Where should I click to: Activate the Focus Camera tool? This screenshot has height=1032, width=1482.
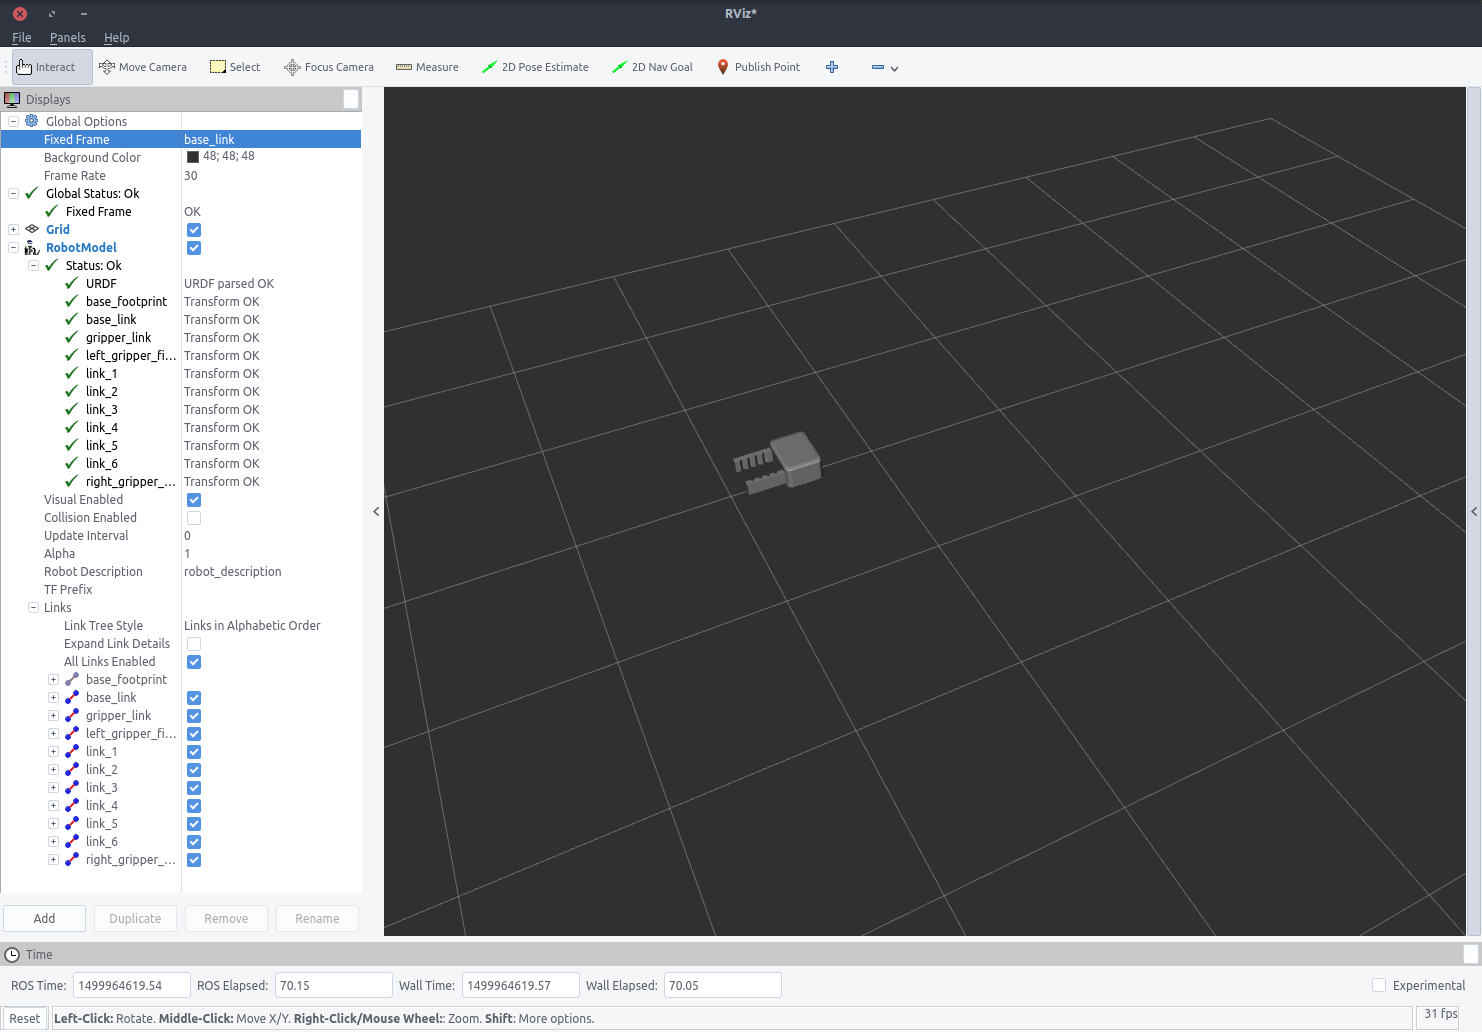click(329, 67)
